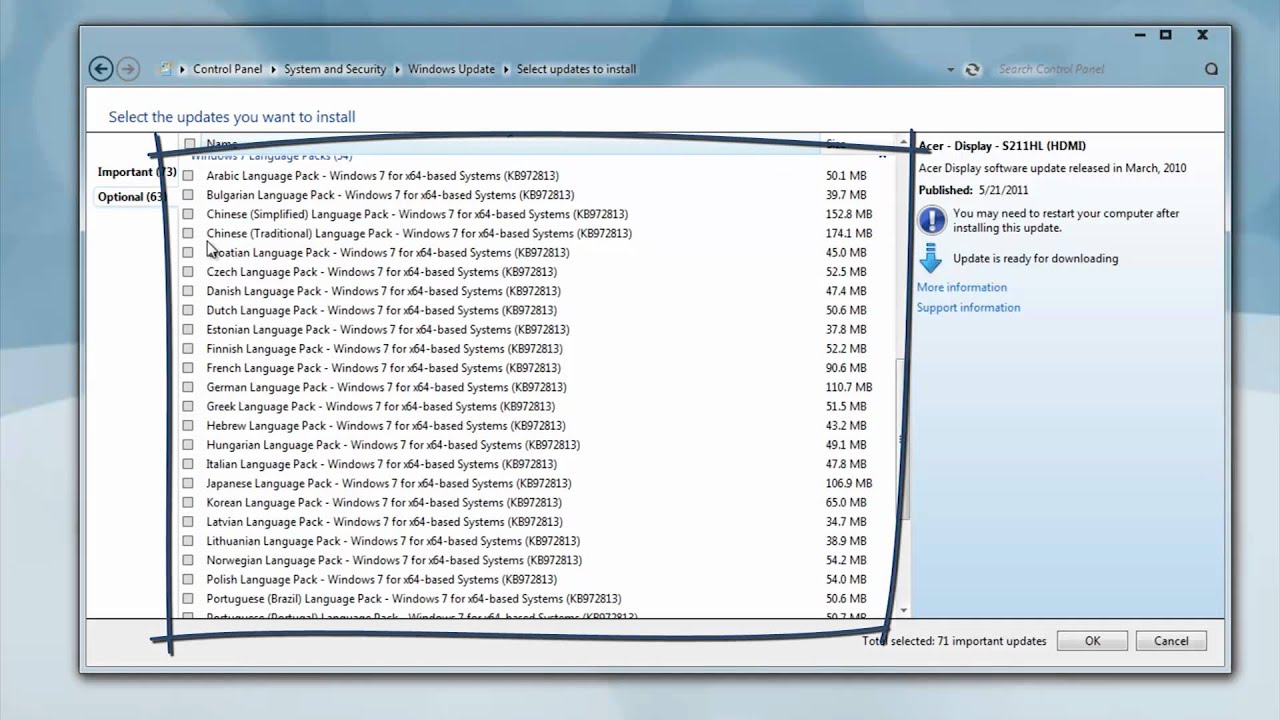Select the Dutch Language Pack row
This screenshot has width=1280, height=720.
538,310
